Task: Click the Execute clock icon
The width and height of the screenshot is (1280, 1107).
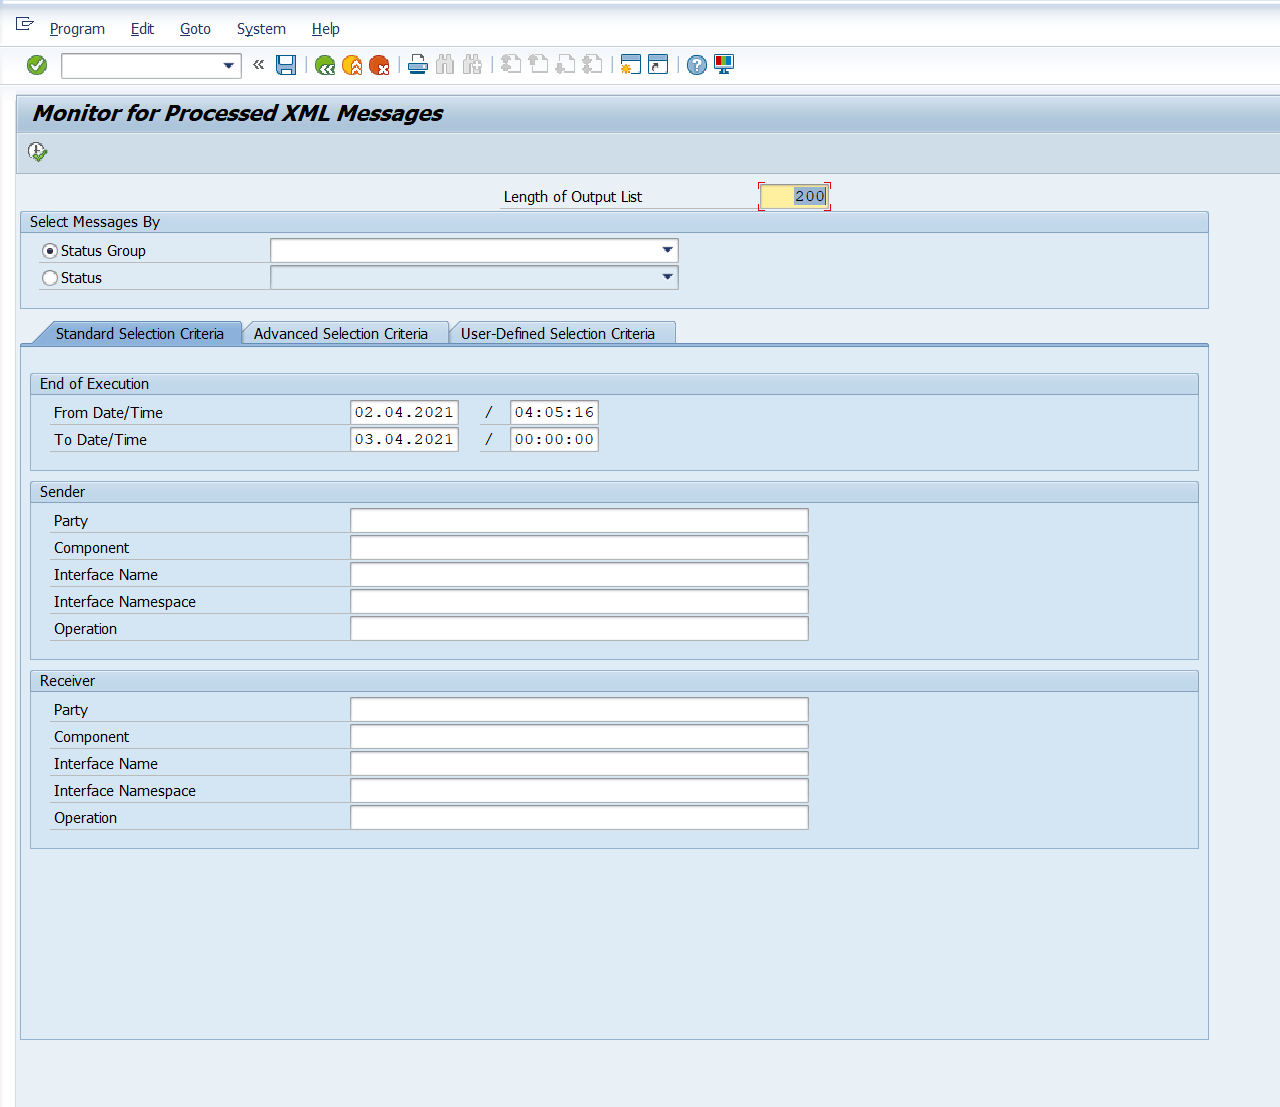Action: pos(38,152)
